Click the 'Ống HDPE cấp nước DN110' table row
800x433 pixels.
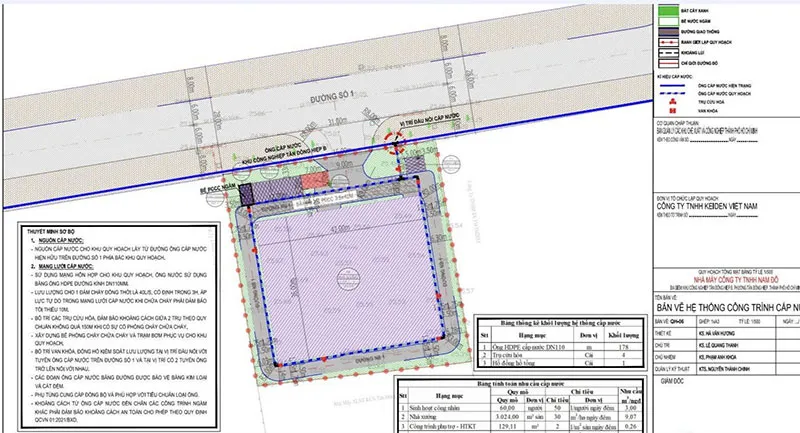[x=560, y=347]
